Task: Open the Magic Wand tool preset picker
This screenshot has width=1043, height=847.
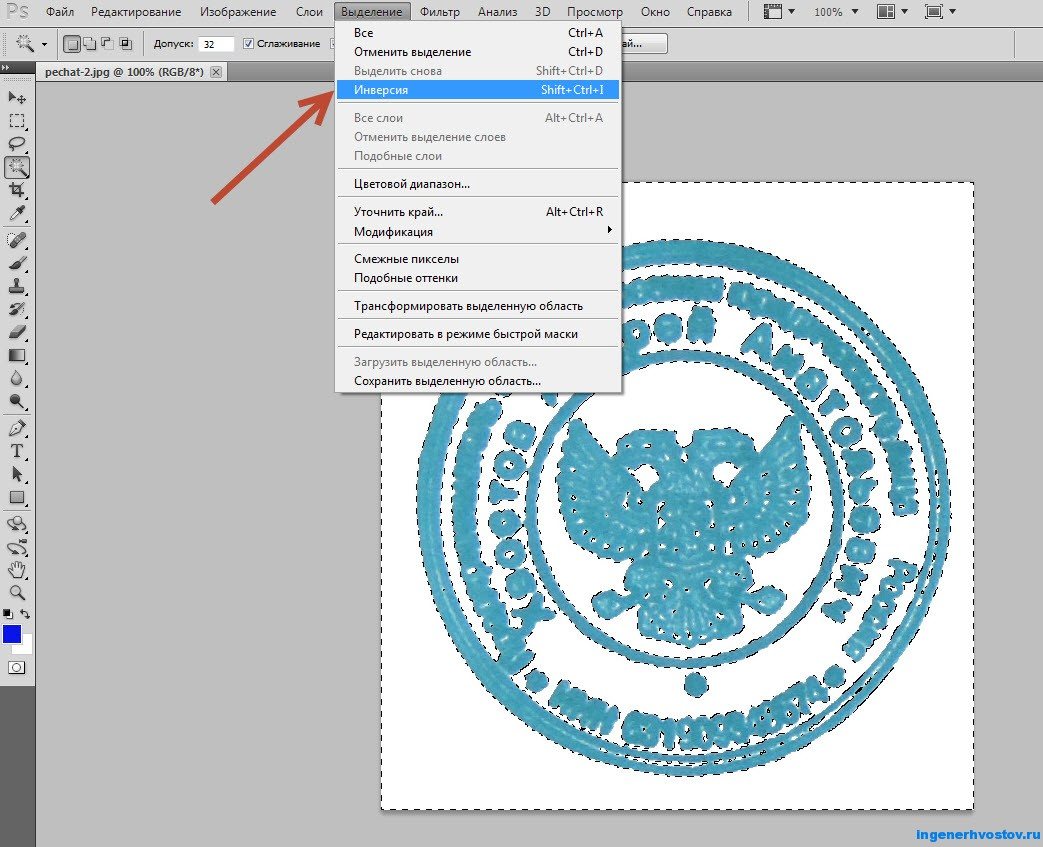Action: (44, 45)
